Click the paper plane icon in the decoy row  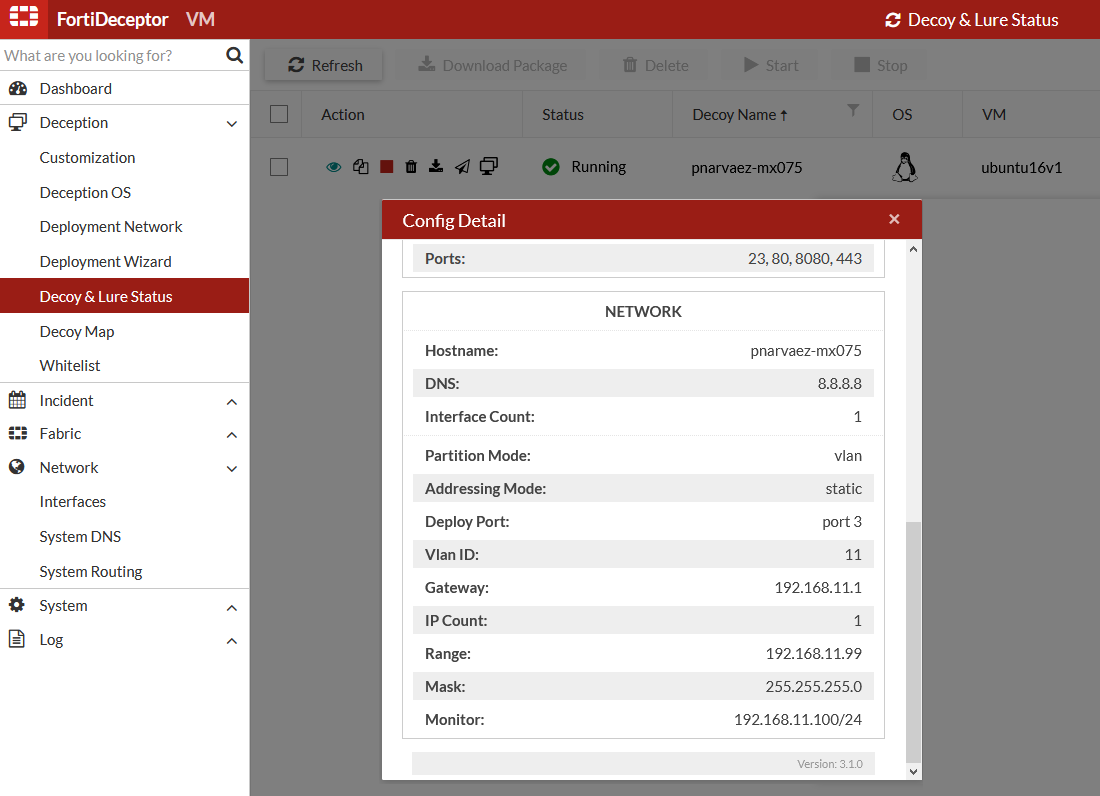[x=461, y=167]
